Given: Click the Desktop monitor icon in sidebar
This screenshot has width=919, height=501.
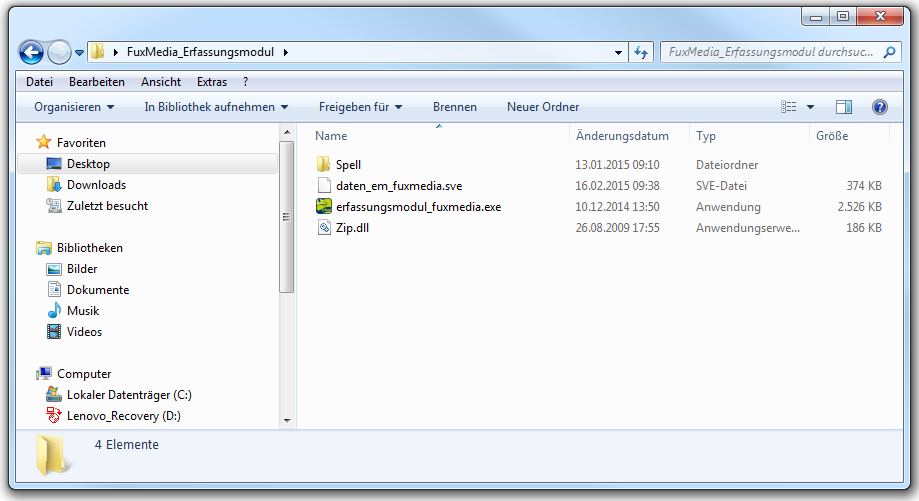Looking at the screenshot, I should [x=53, y=163].
